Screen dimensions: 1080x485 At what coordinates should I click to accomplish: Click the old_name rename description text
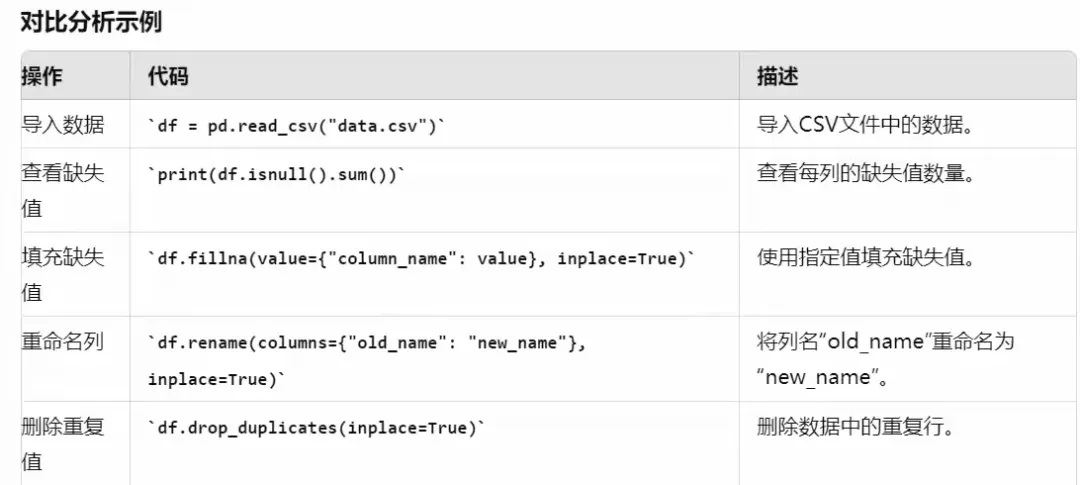(886, 359)
